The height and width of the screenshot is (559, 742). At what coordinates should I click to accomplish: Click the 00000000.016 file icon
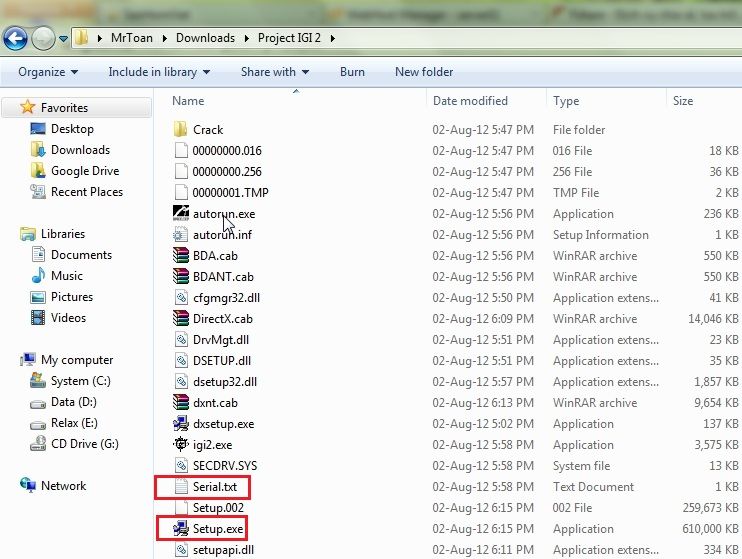[181, 151]
